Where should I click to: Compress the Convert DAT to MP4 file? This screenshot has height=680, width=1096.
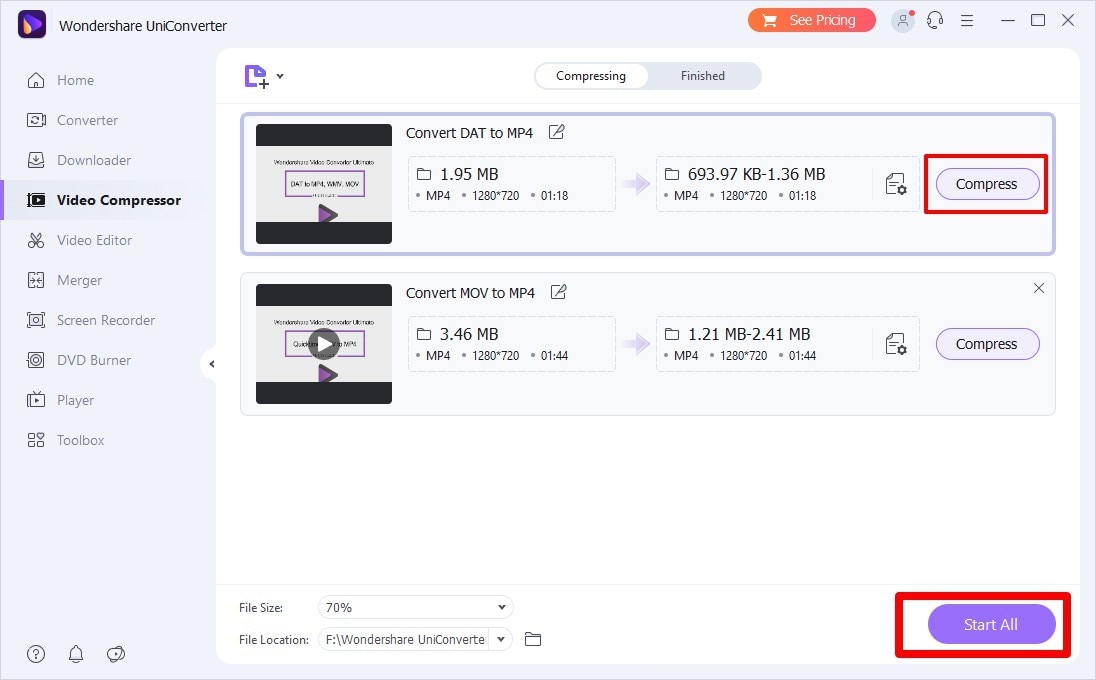(987, 184)
